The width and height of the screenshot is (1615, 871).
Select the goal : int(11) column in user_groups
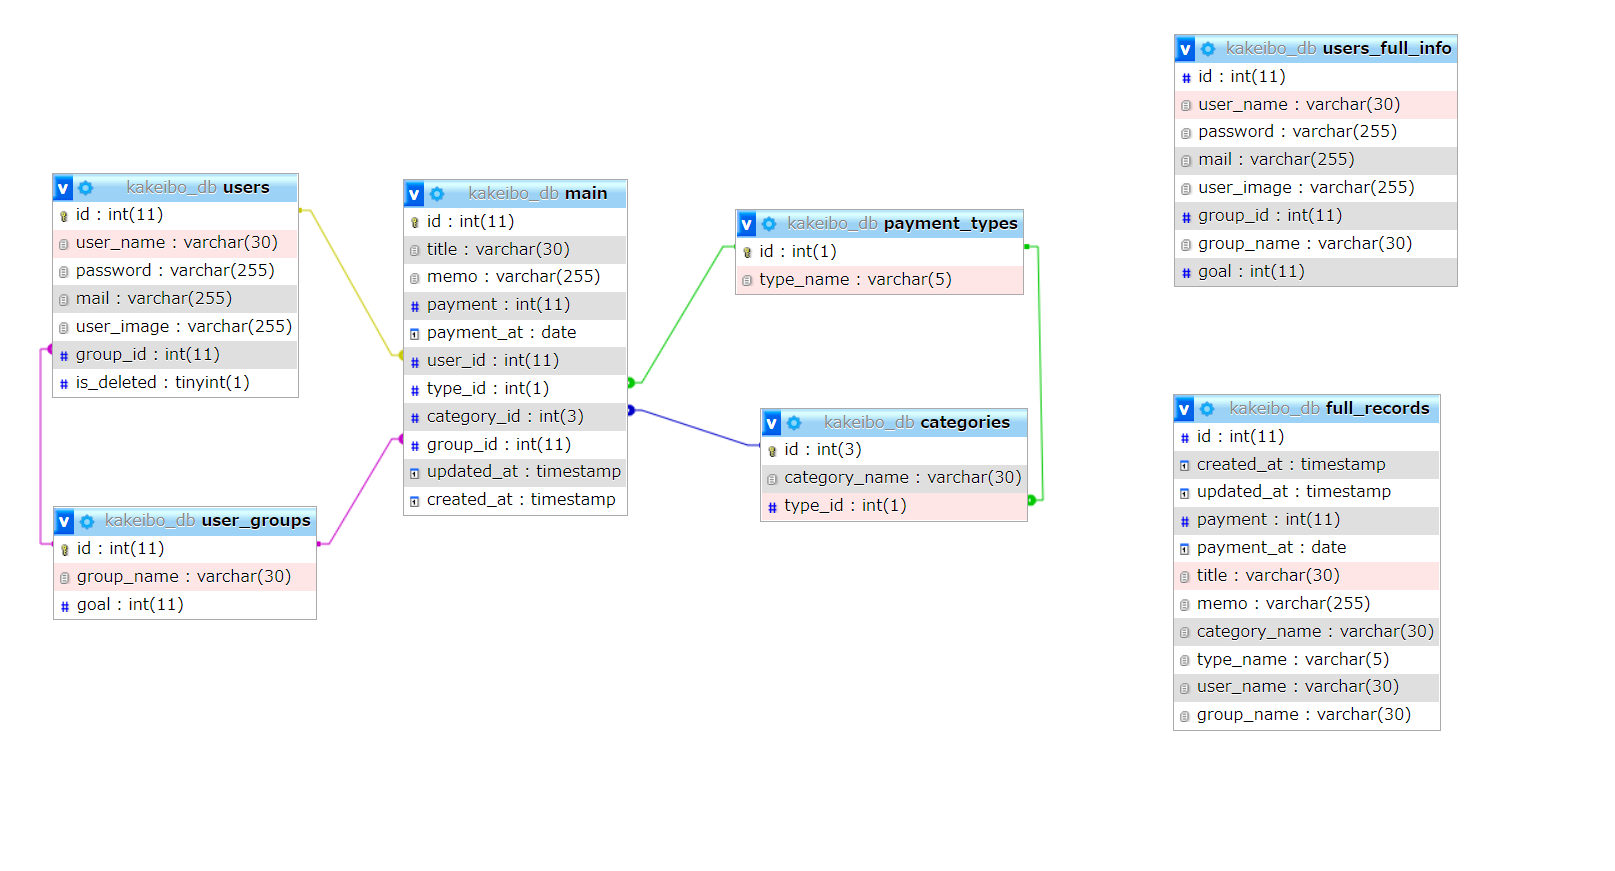point(185,604)
